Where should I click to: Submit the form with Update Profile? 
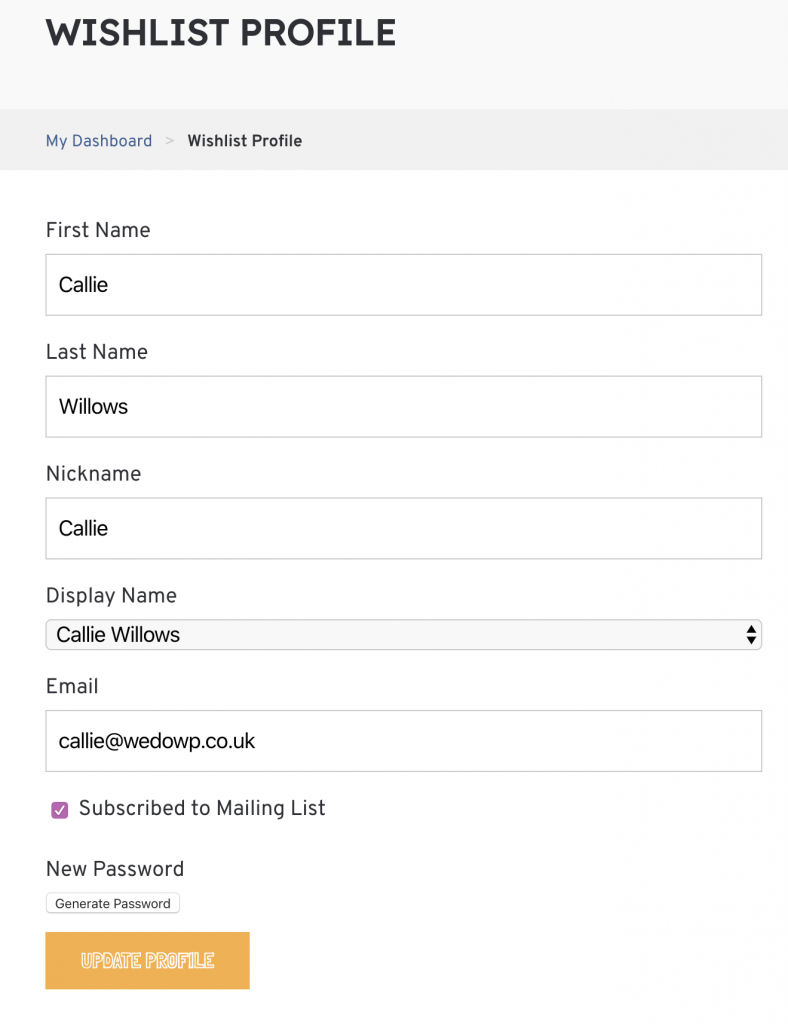click(x=148, y=961)
